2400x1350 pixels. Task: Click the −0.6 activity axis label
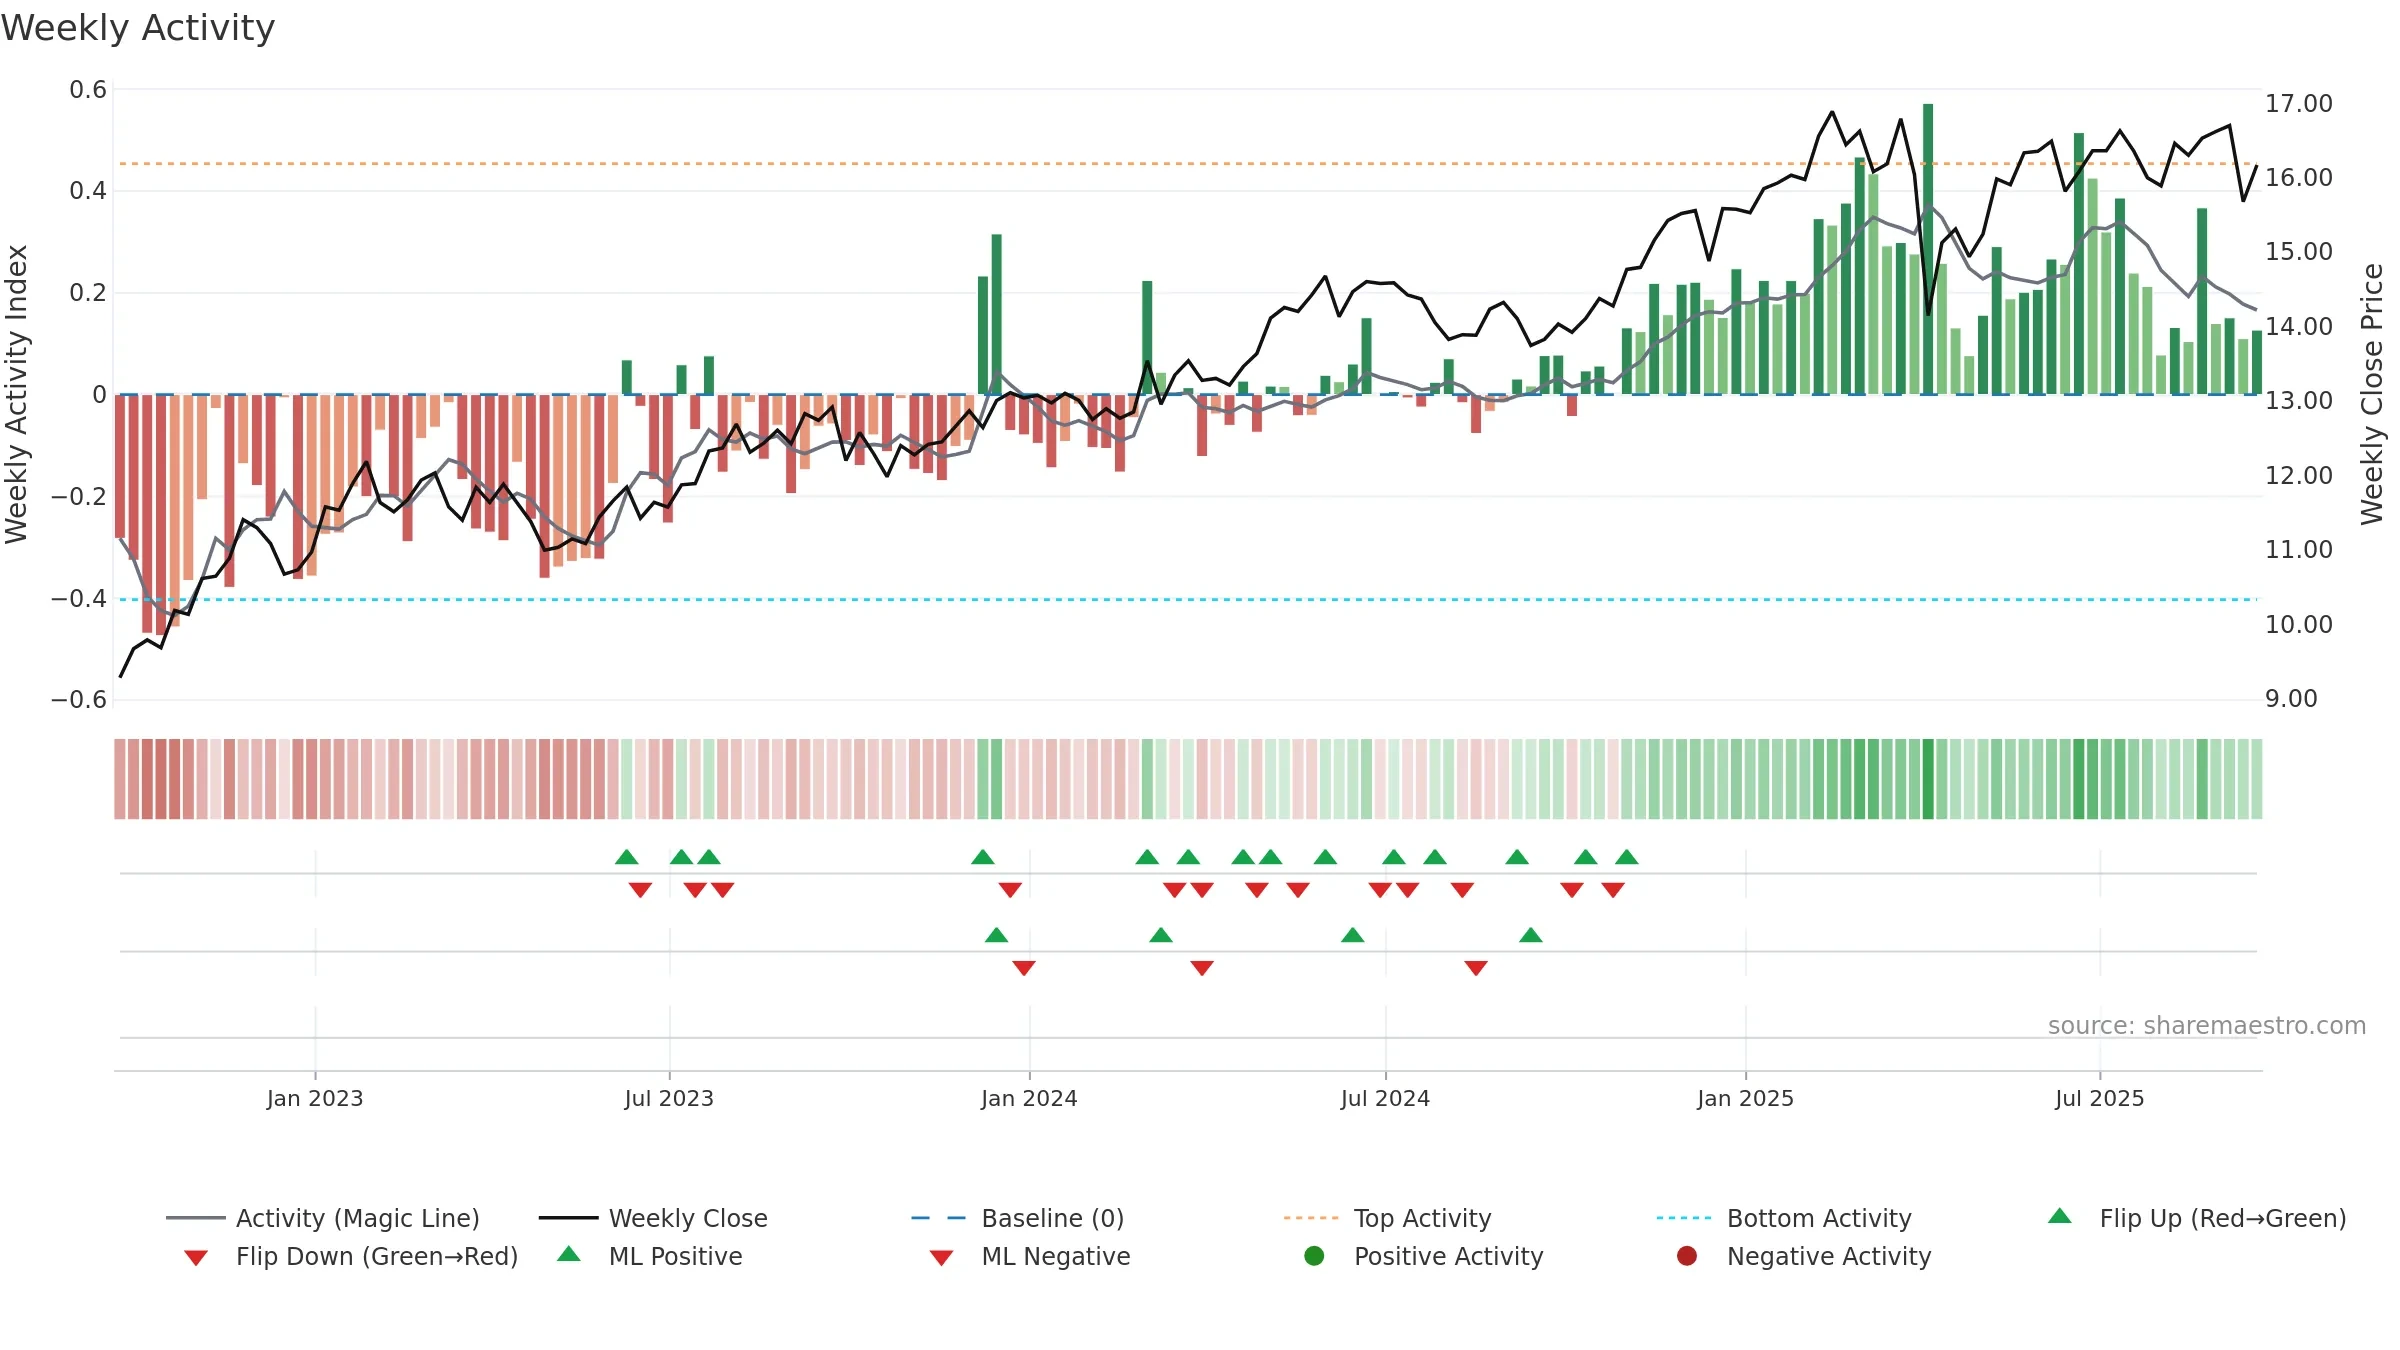click(79, 700)
